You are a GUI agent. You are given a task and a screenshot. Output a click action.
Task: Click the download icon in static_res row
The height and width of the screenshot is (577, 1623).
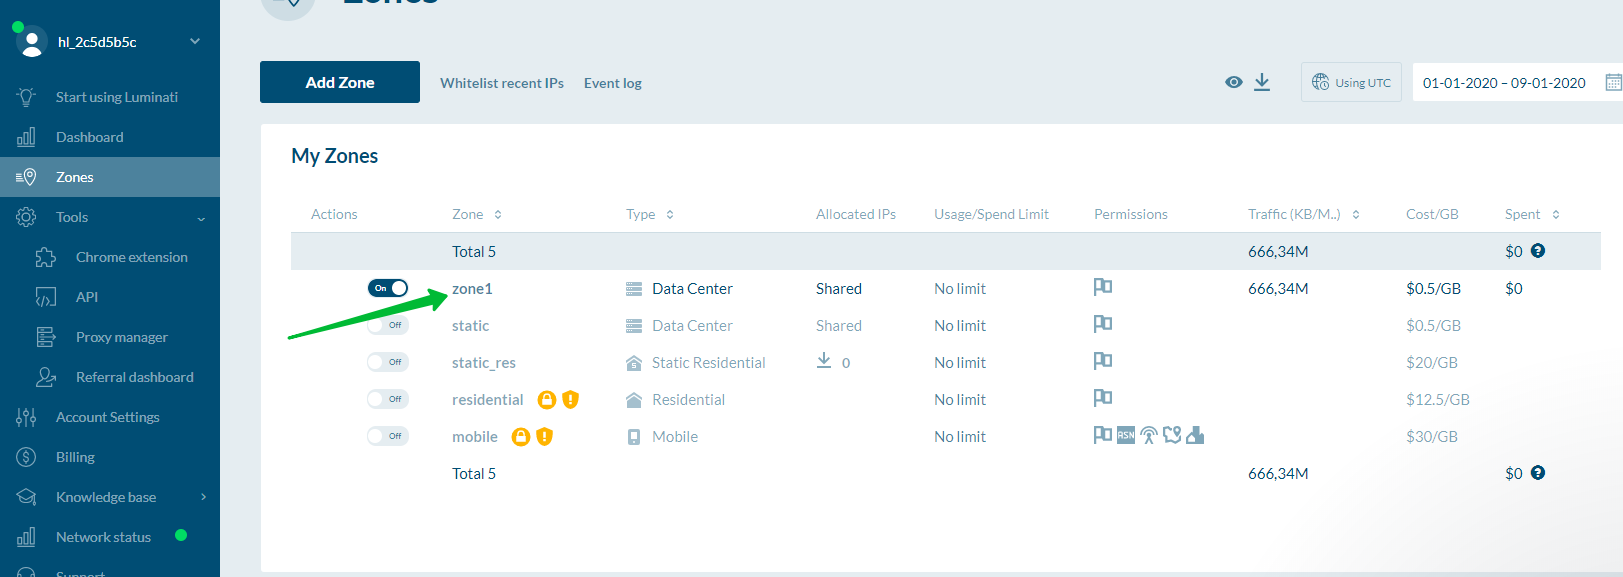824,361
